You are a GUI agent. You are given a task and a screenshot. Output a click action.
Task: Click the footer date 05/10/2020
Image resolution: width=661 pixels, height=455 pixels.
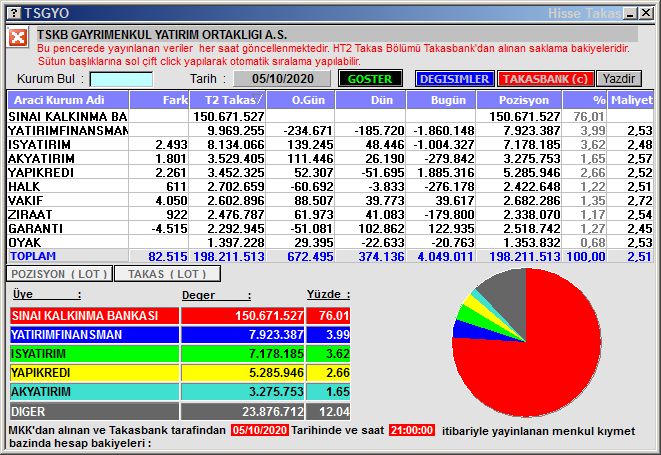pos(260,430)
